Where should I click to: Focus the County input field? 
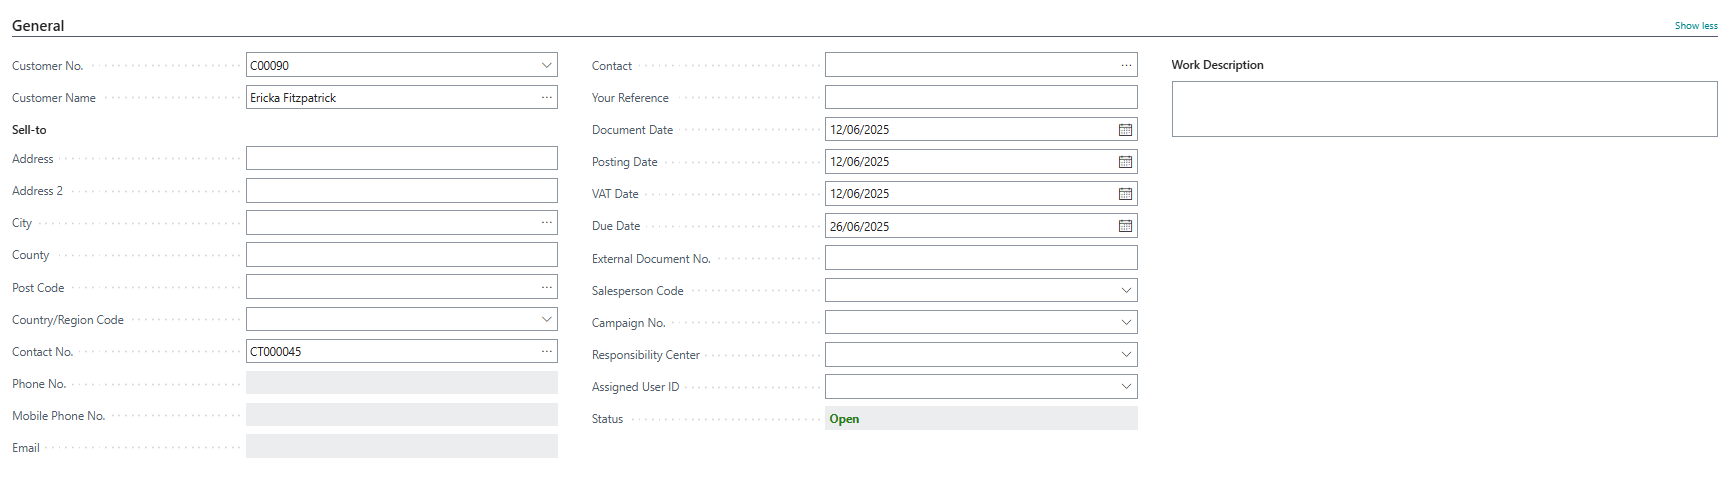pyautogui.click(x=402, y=254)
